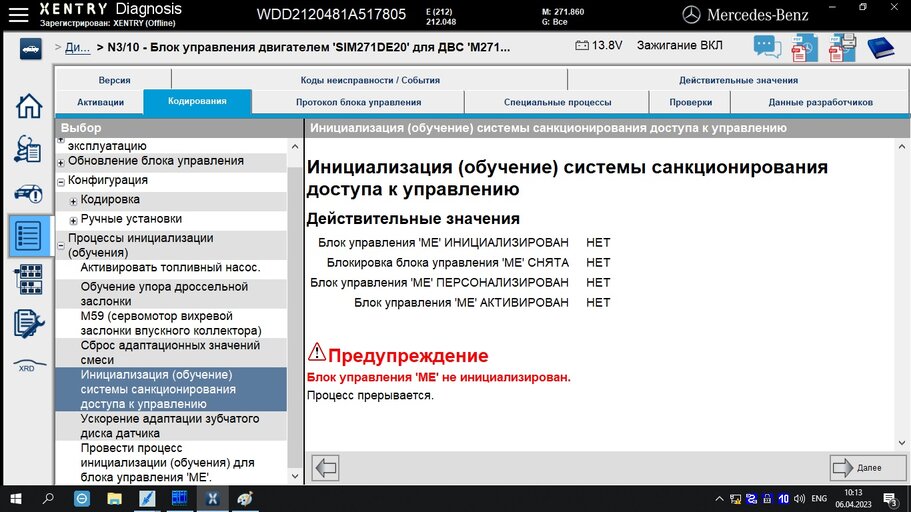Viewport: 911px width, 512px height.
Task: Select the highlighted list view sidebar icon
Action: (x=28, y=235)
